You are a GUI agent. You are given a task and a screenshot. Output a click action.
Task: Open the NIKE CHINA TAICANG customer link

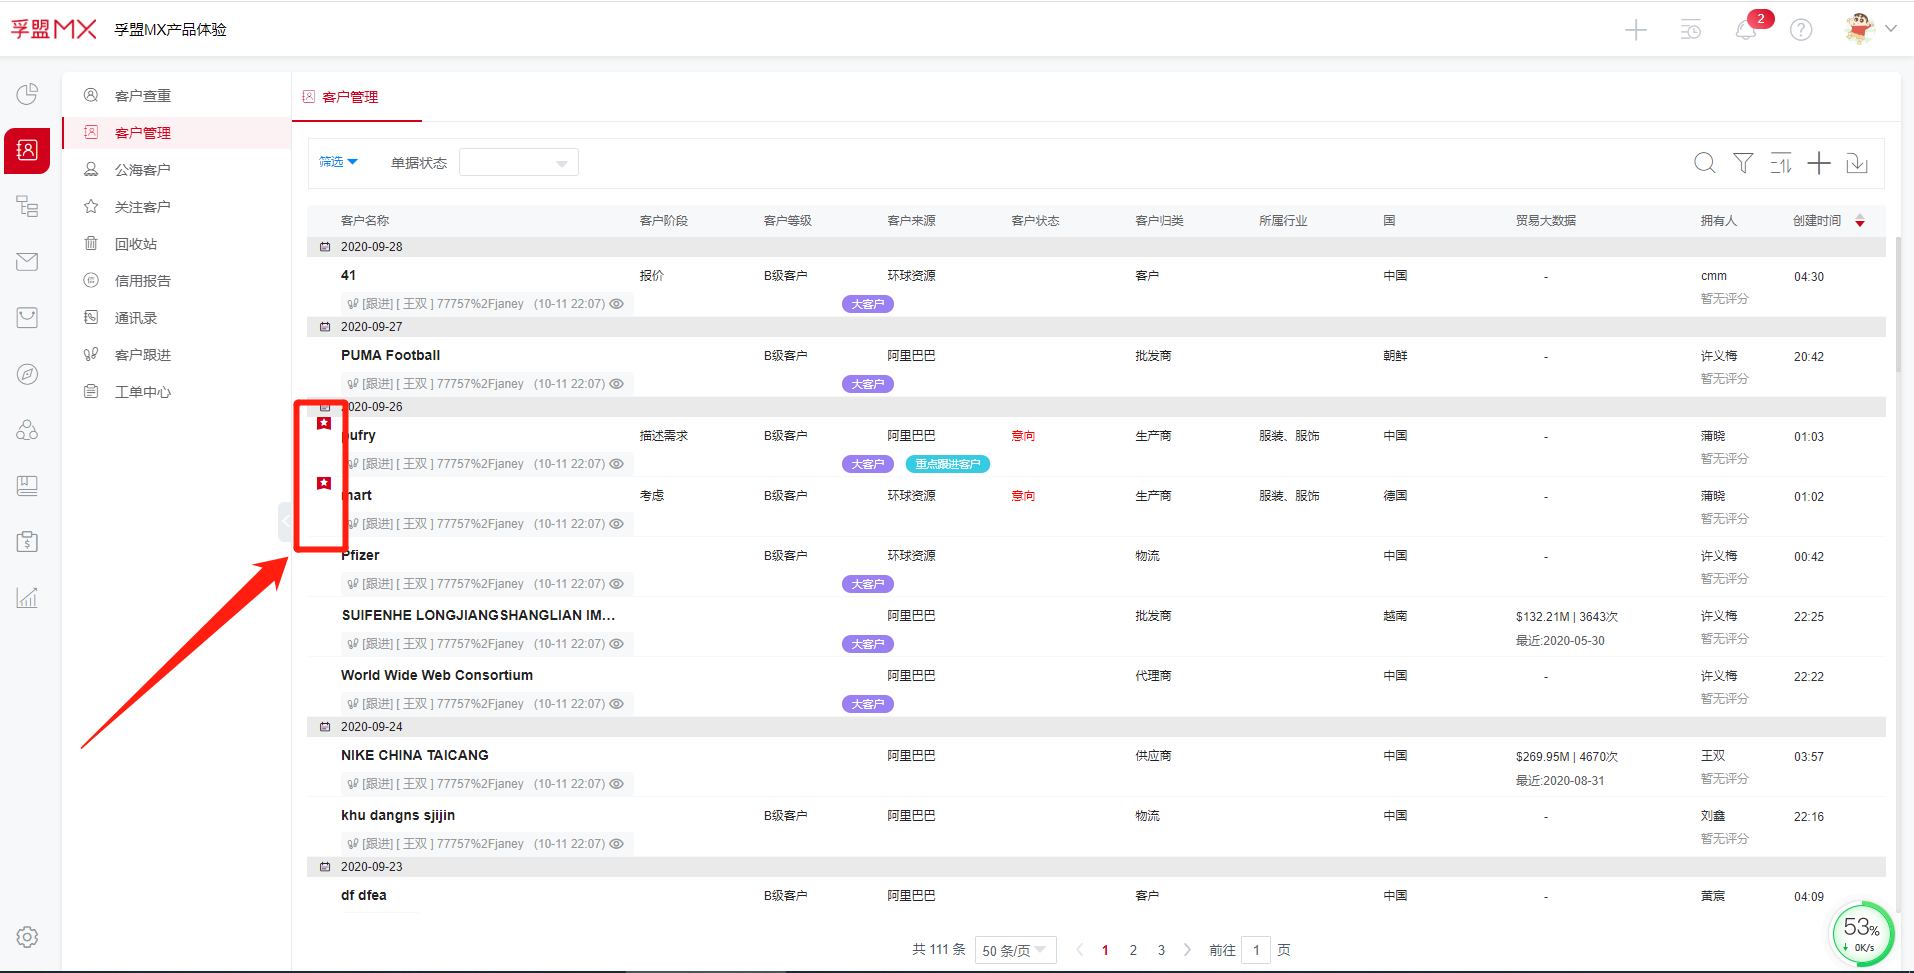tap(414, 755)
